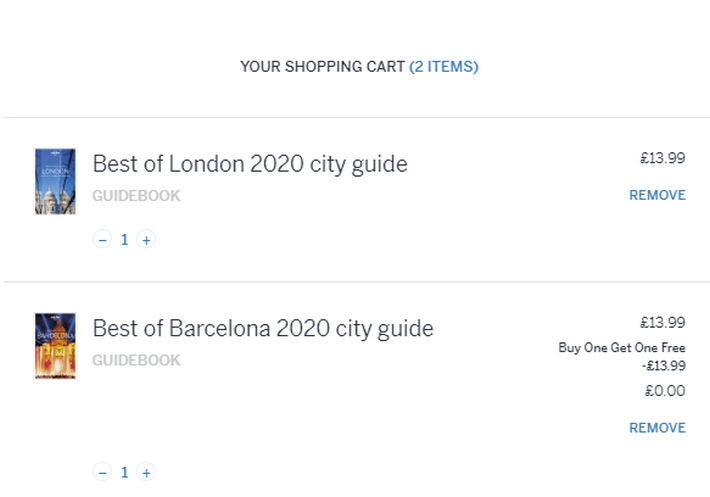The height and width of the screenshot is (497, 710).
Task: Click the £0.00 Barcelona final price
Action: coord(665,391)
